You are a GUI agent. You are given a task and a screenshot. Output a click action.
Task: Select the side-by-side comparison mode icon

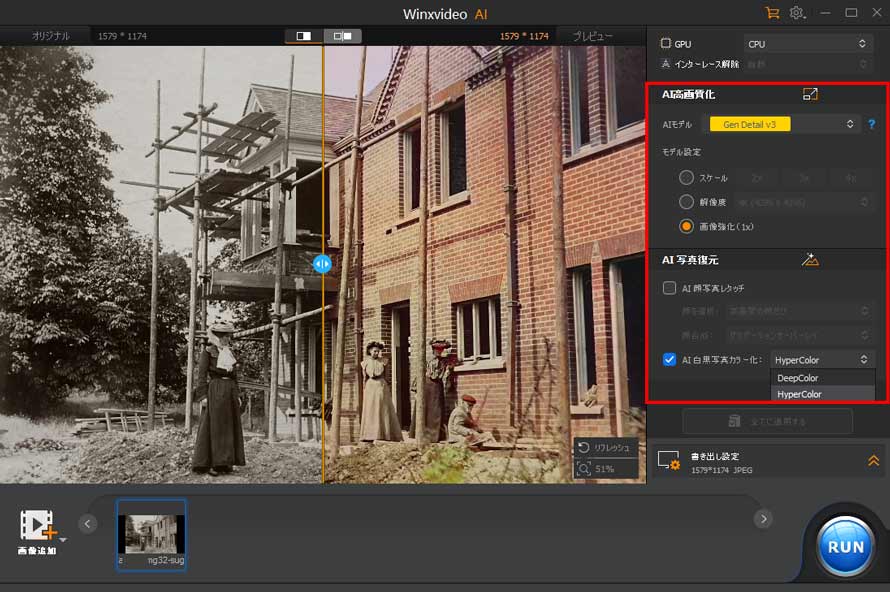(x=342, y=36)
